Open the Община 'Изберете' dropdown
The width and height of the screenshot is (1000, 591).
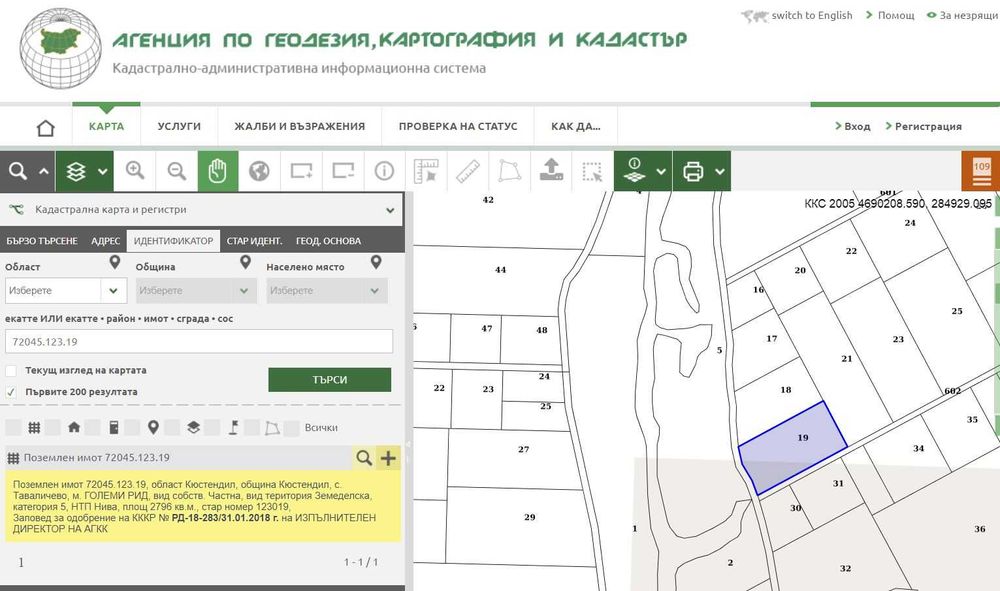click(196, 291)
